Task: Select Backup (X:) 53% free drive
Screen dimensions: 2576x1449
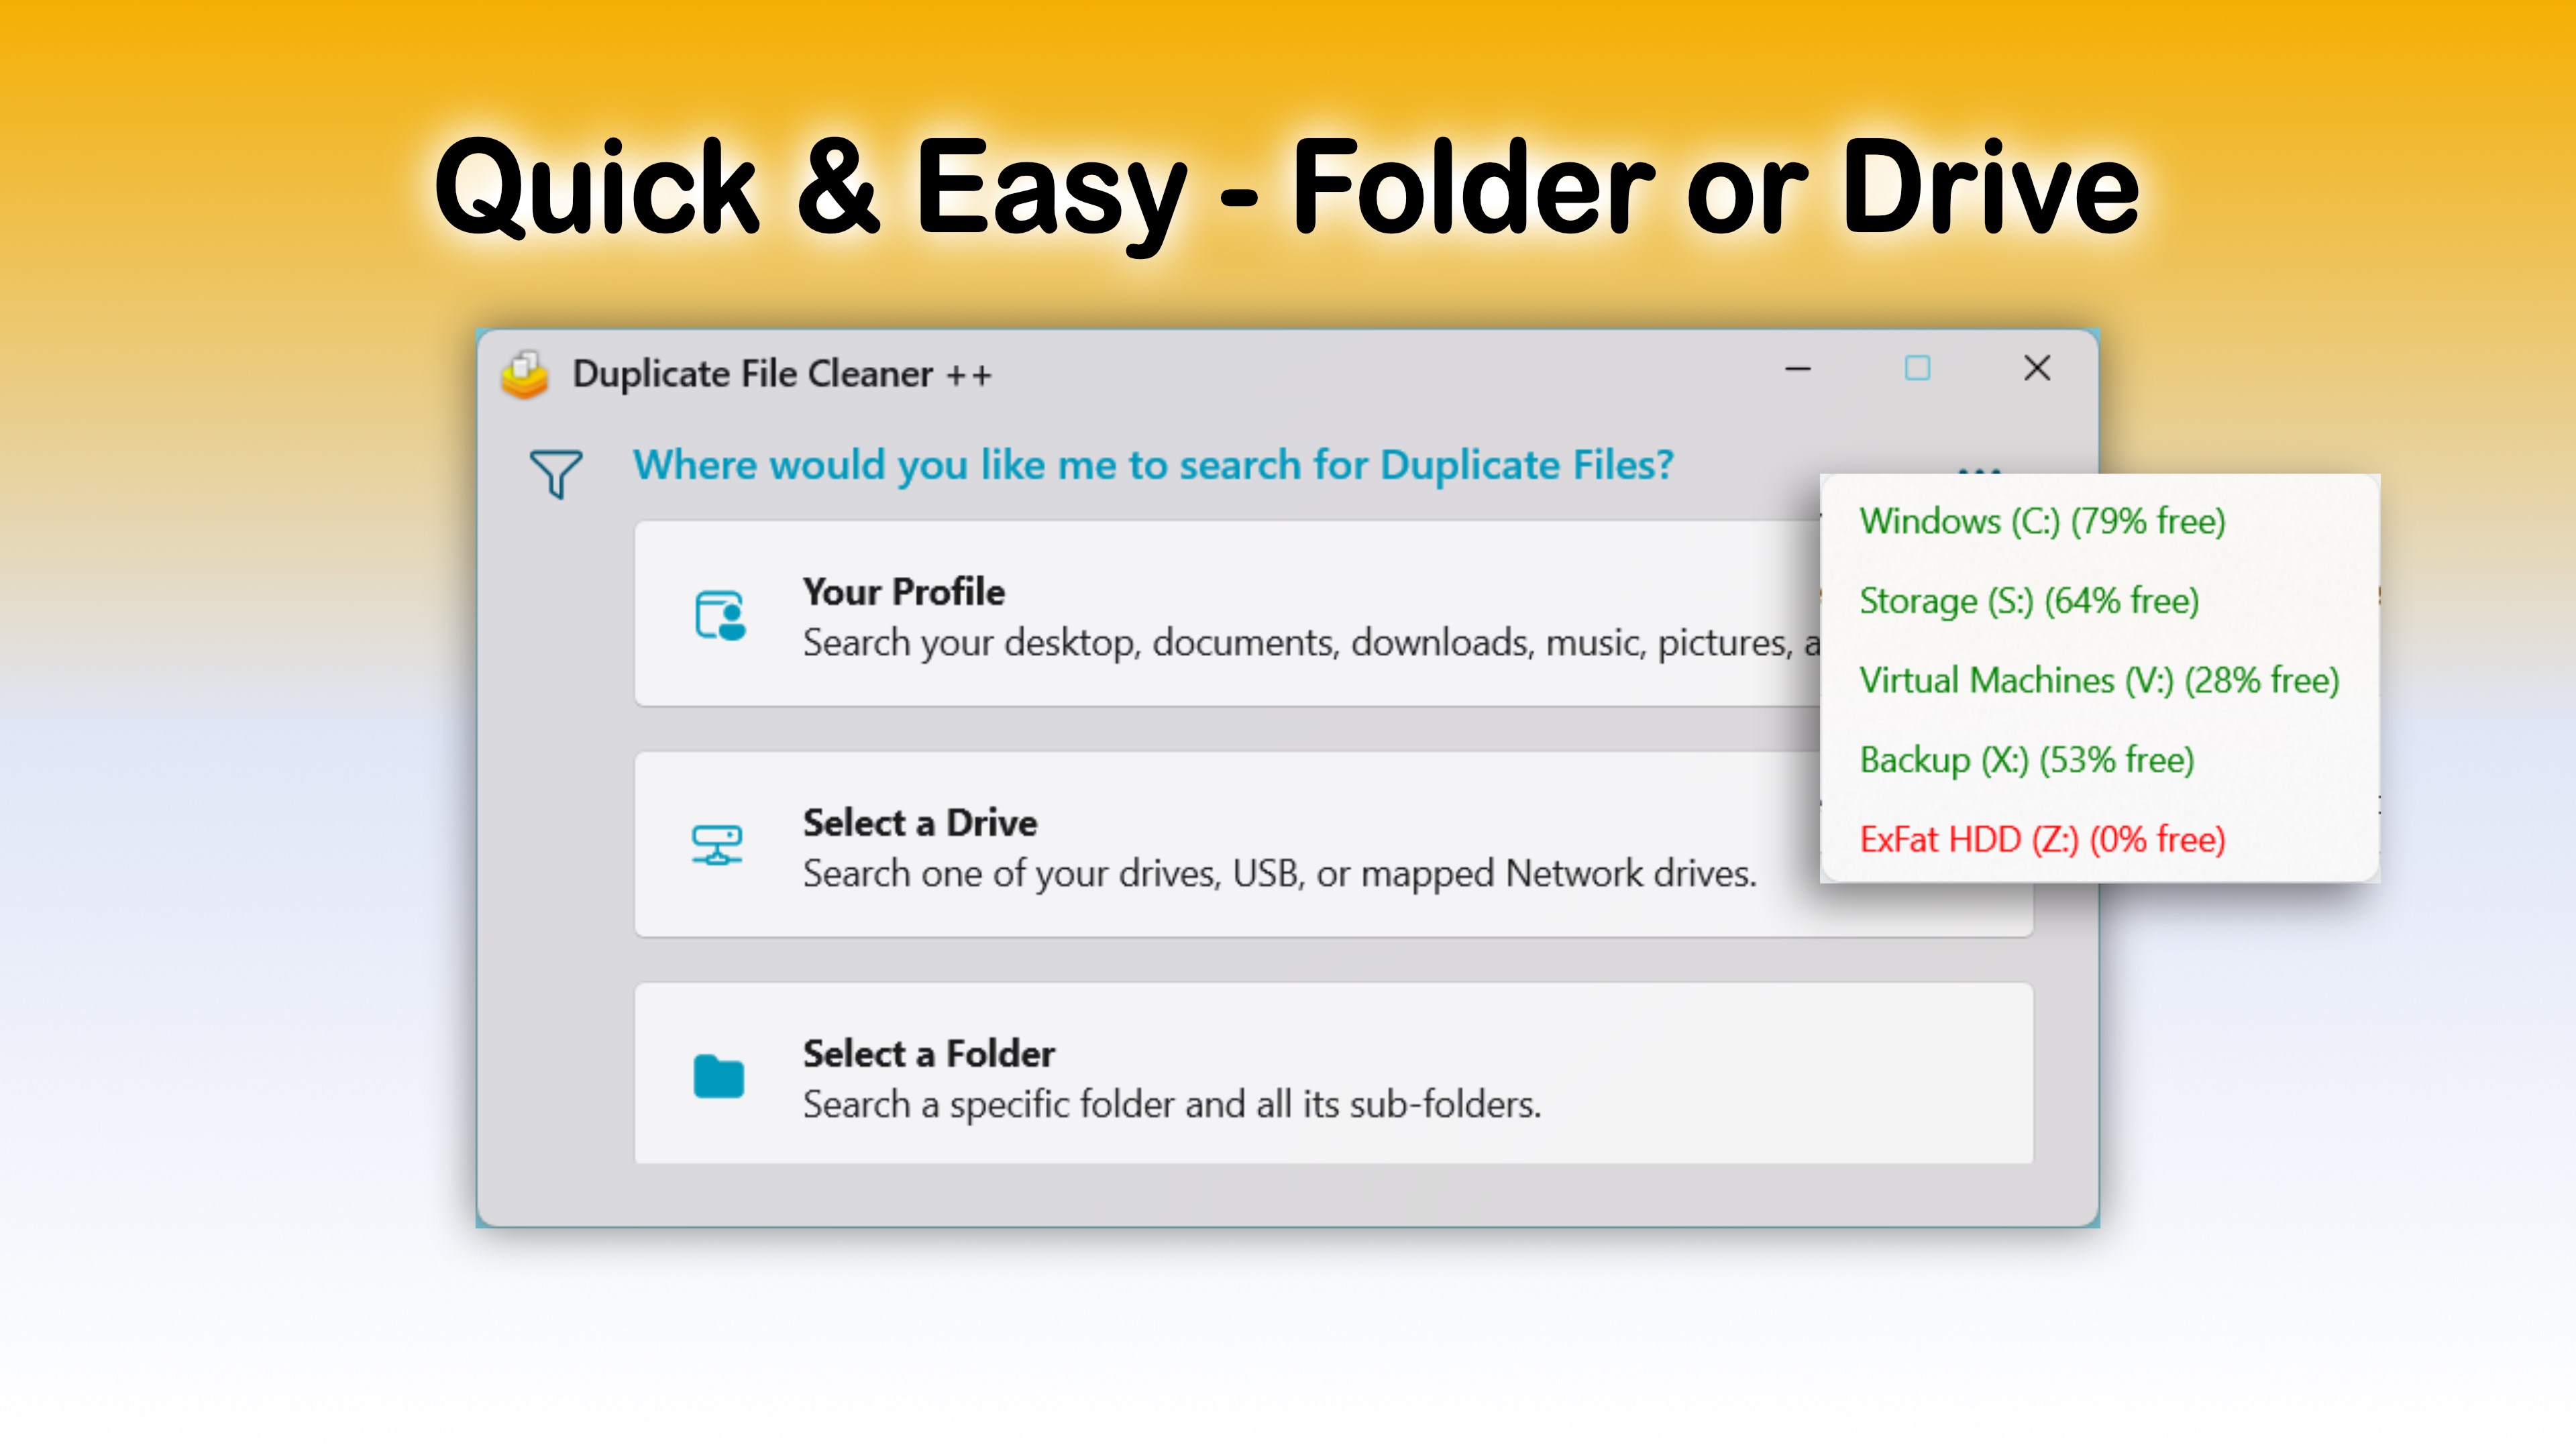Action: (2027, 760)
